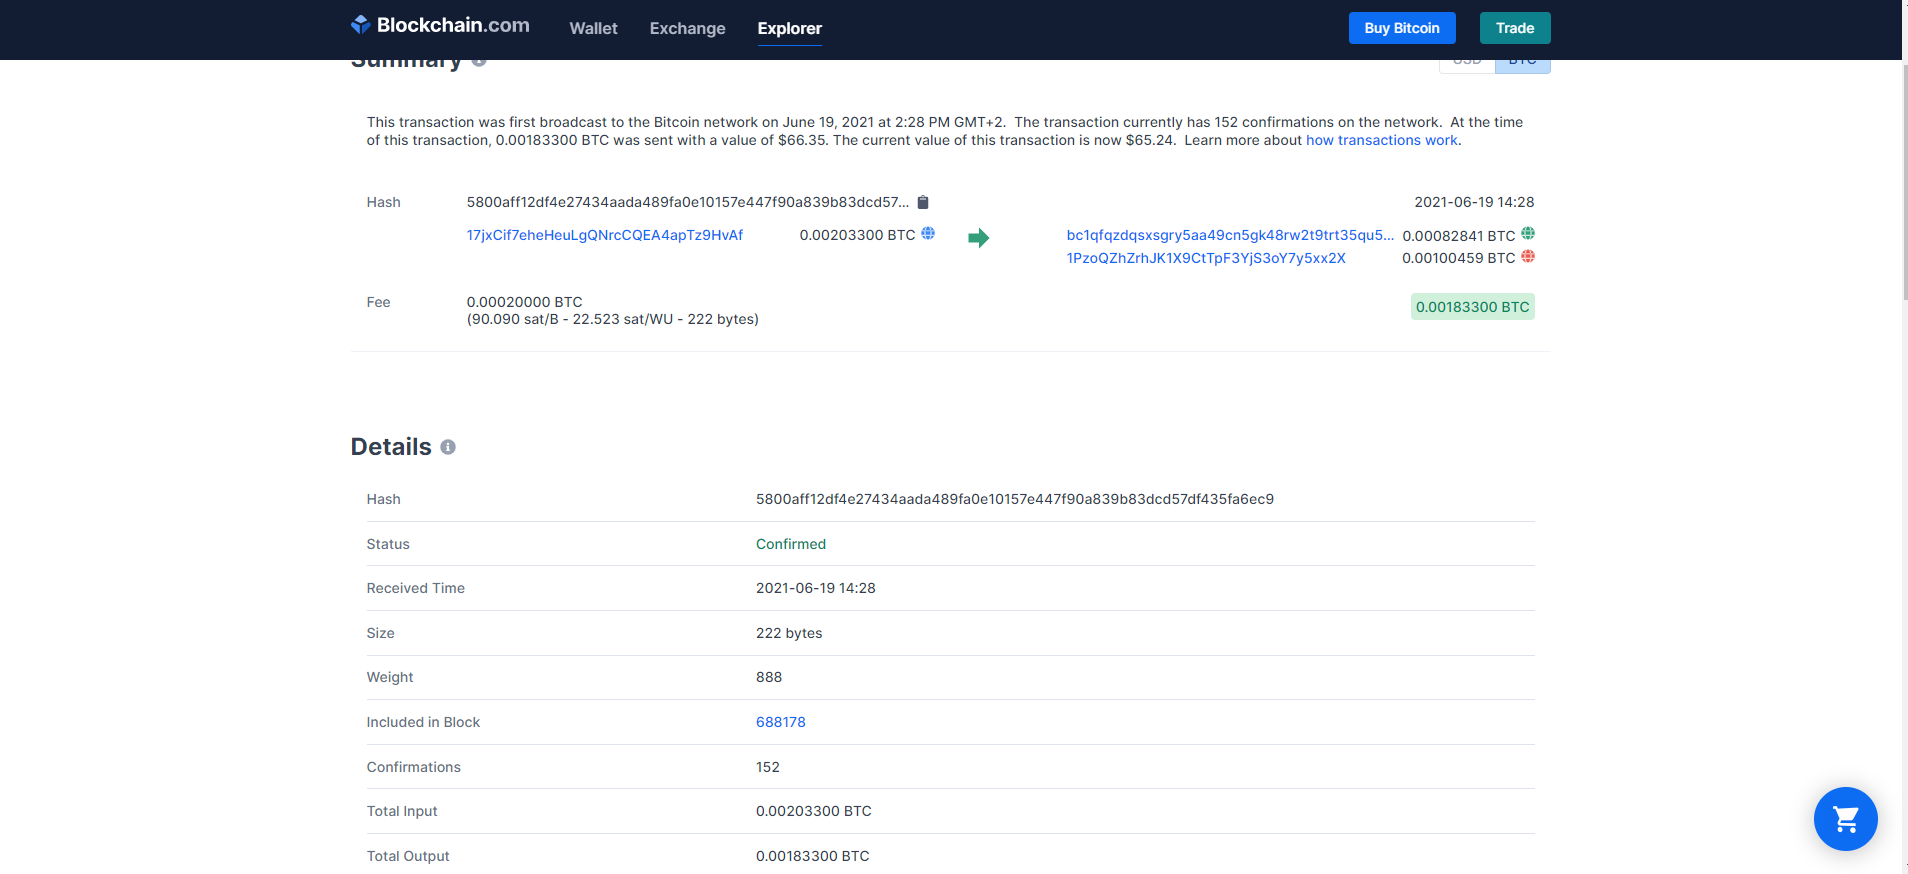The image size is (1908, 874).
Task: Open sender address 17jxCif7eheHeuLgQNrcCQEA4apTz9HvAf
Action: [x=604, y=235]
